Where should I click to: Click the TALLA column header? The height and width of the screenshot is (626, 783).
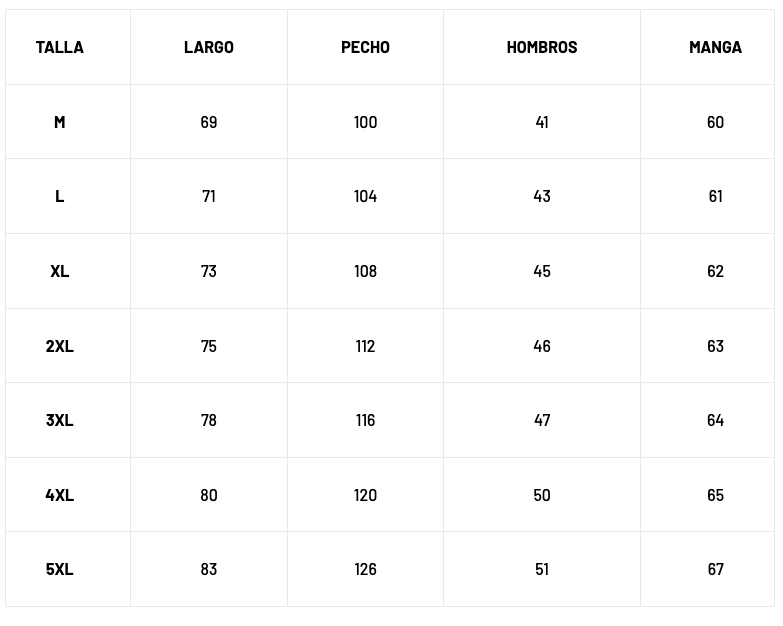60,47
